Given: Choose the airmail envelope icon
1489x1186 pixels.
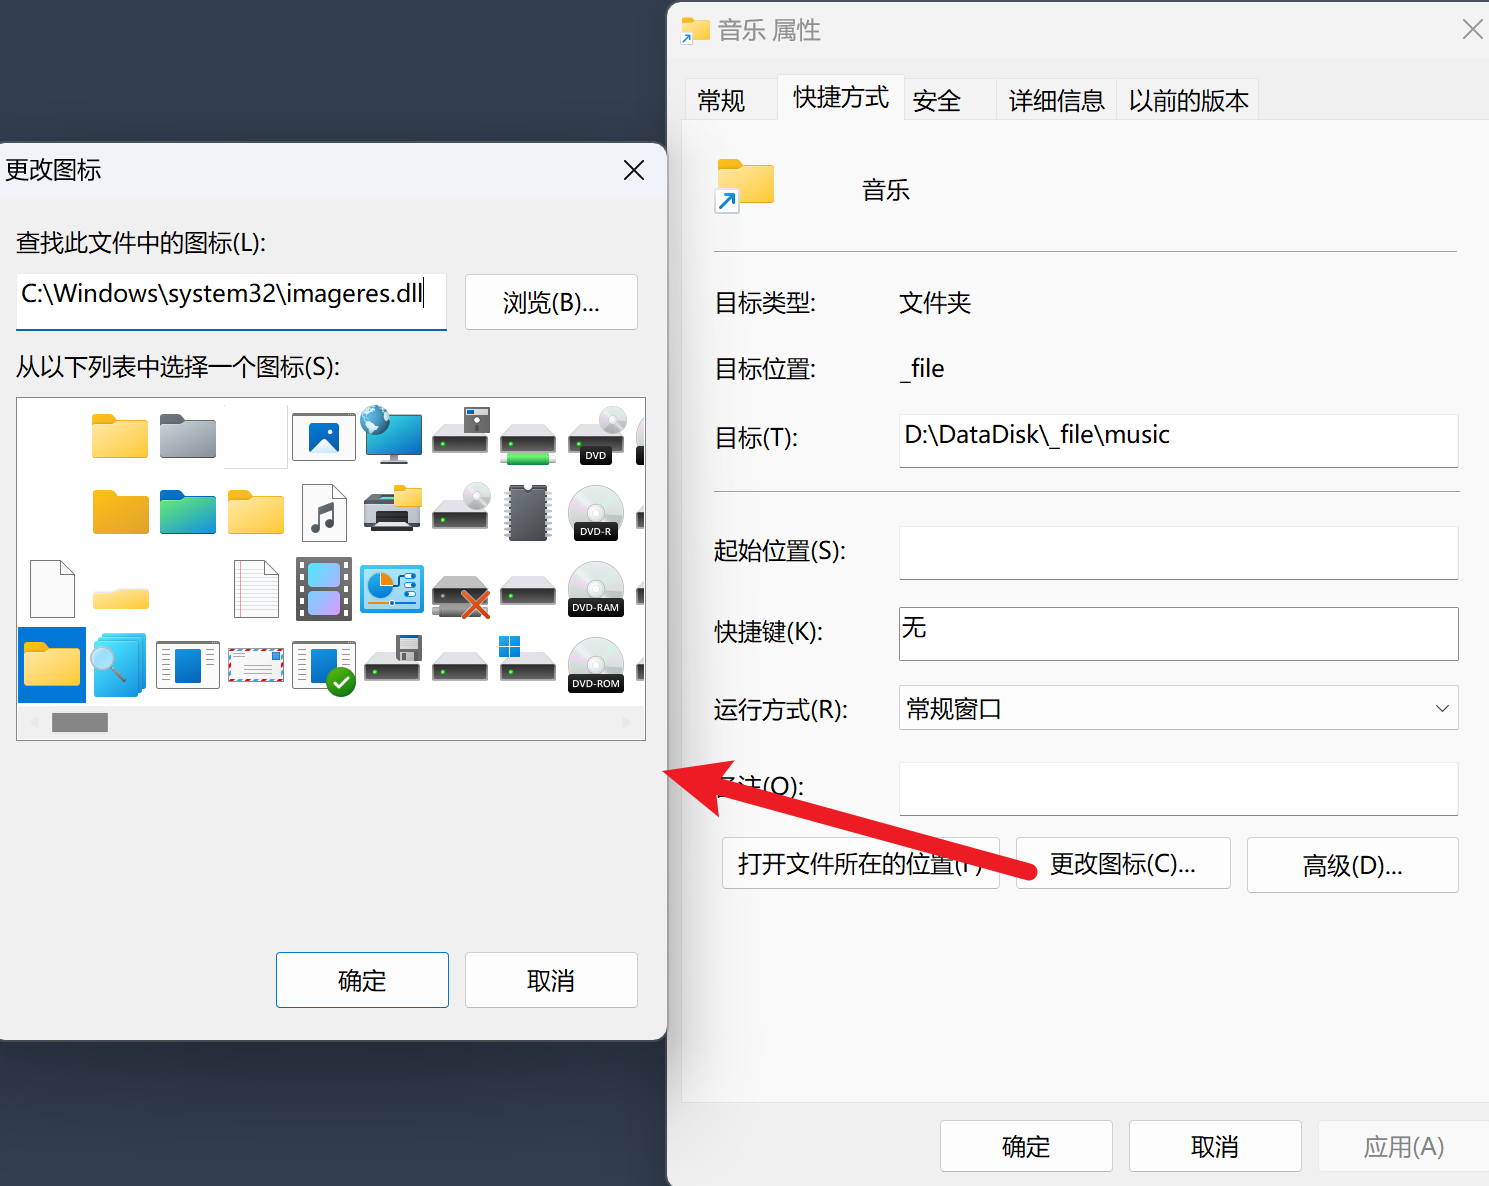Looking at the screenshot, I should pos(256,665).
